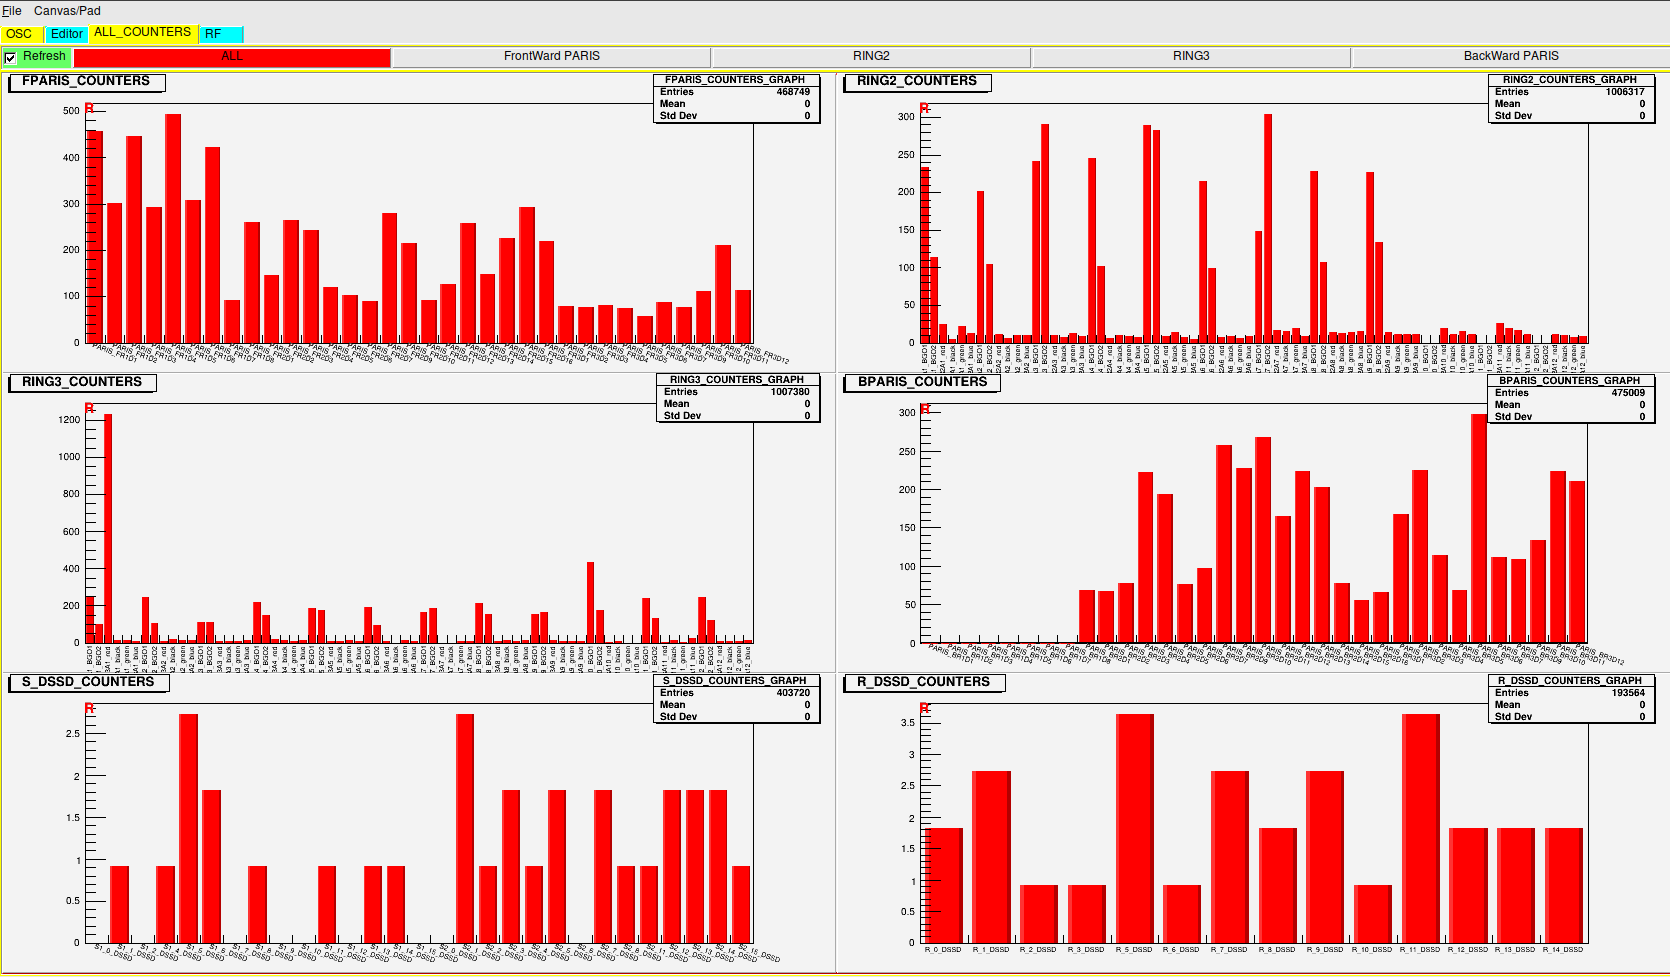Viewport: 1670px width, 977px height.
Task: Click the RING3_COUNTERS histogram title
Action: coord(82,382)
